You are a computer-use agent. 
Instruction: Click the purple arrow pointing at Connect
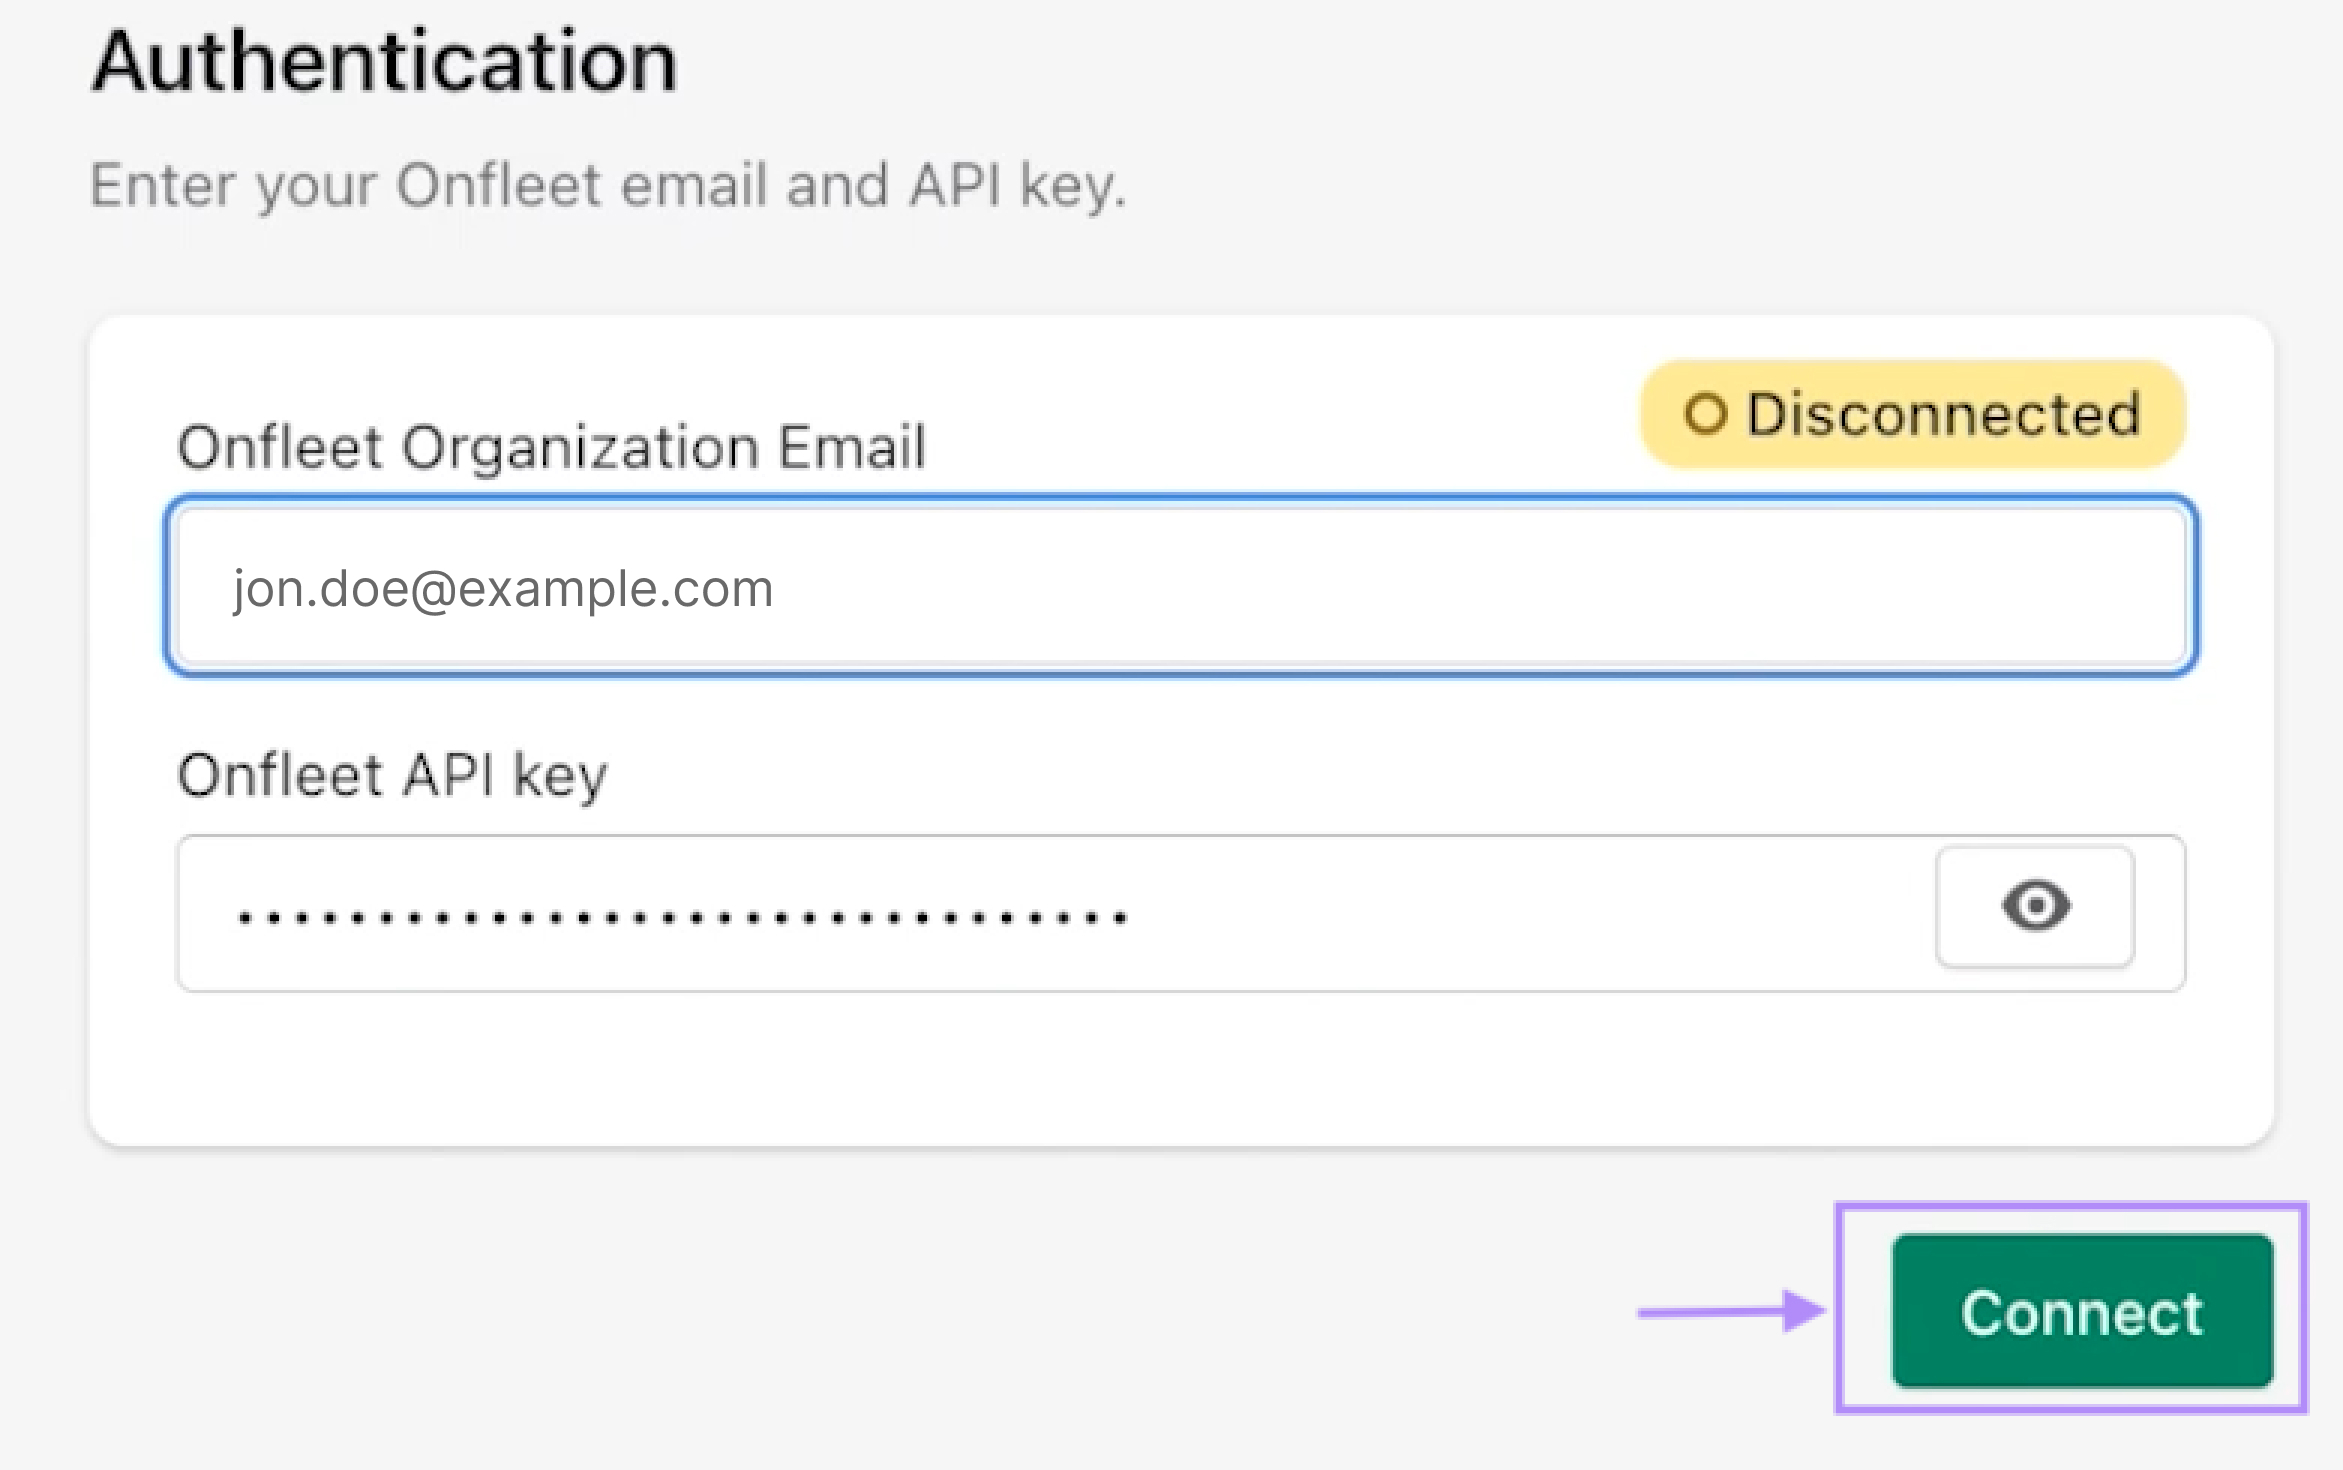[x=1730, y=1311]
